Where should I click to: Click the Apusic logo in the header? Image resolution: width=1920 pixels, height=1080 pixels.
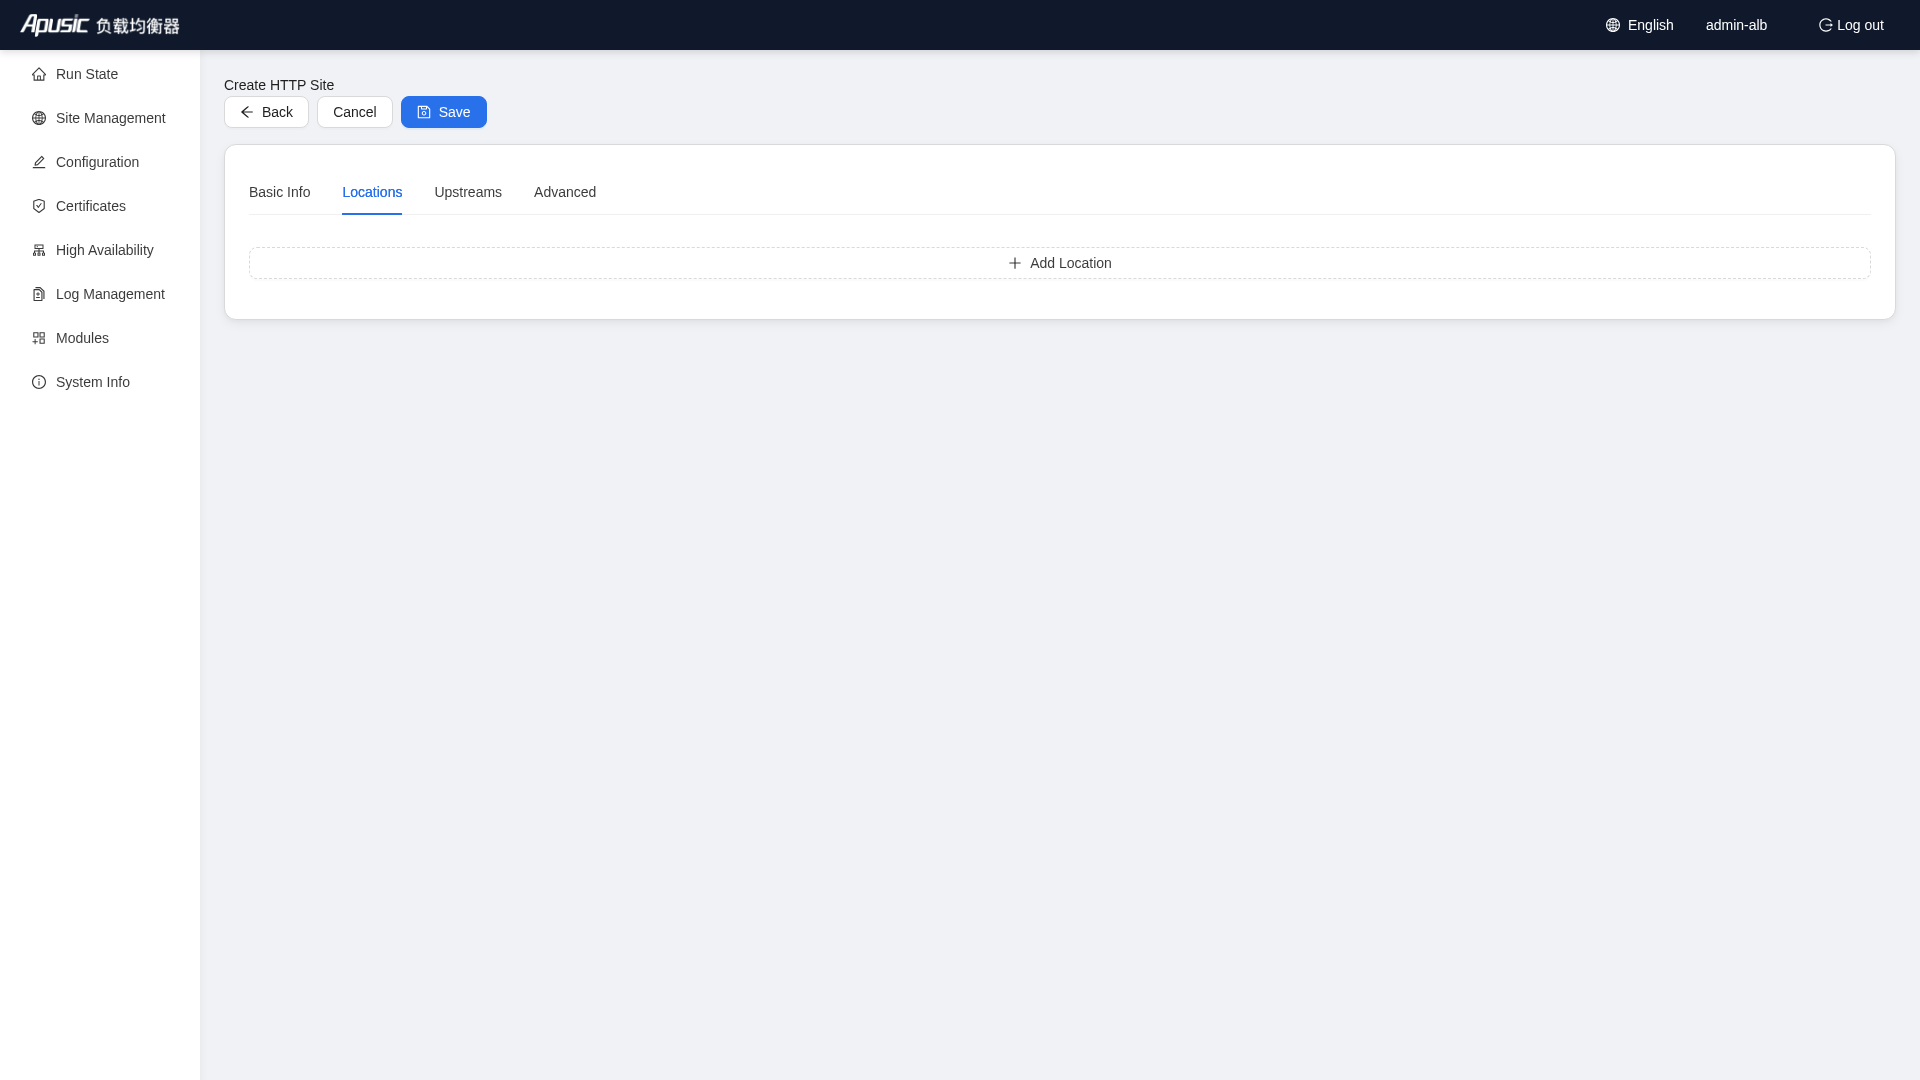pos(100,25)
